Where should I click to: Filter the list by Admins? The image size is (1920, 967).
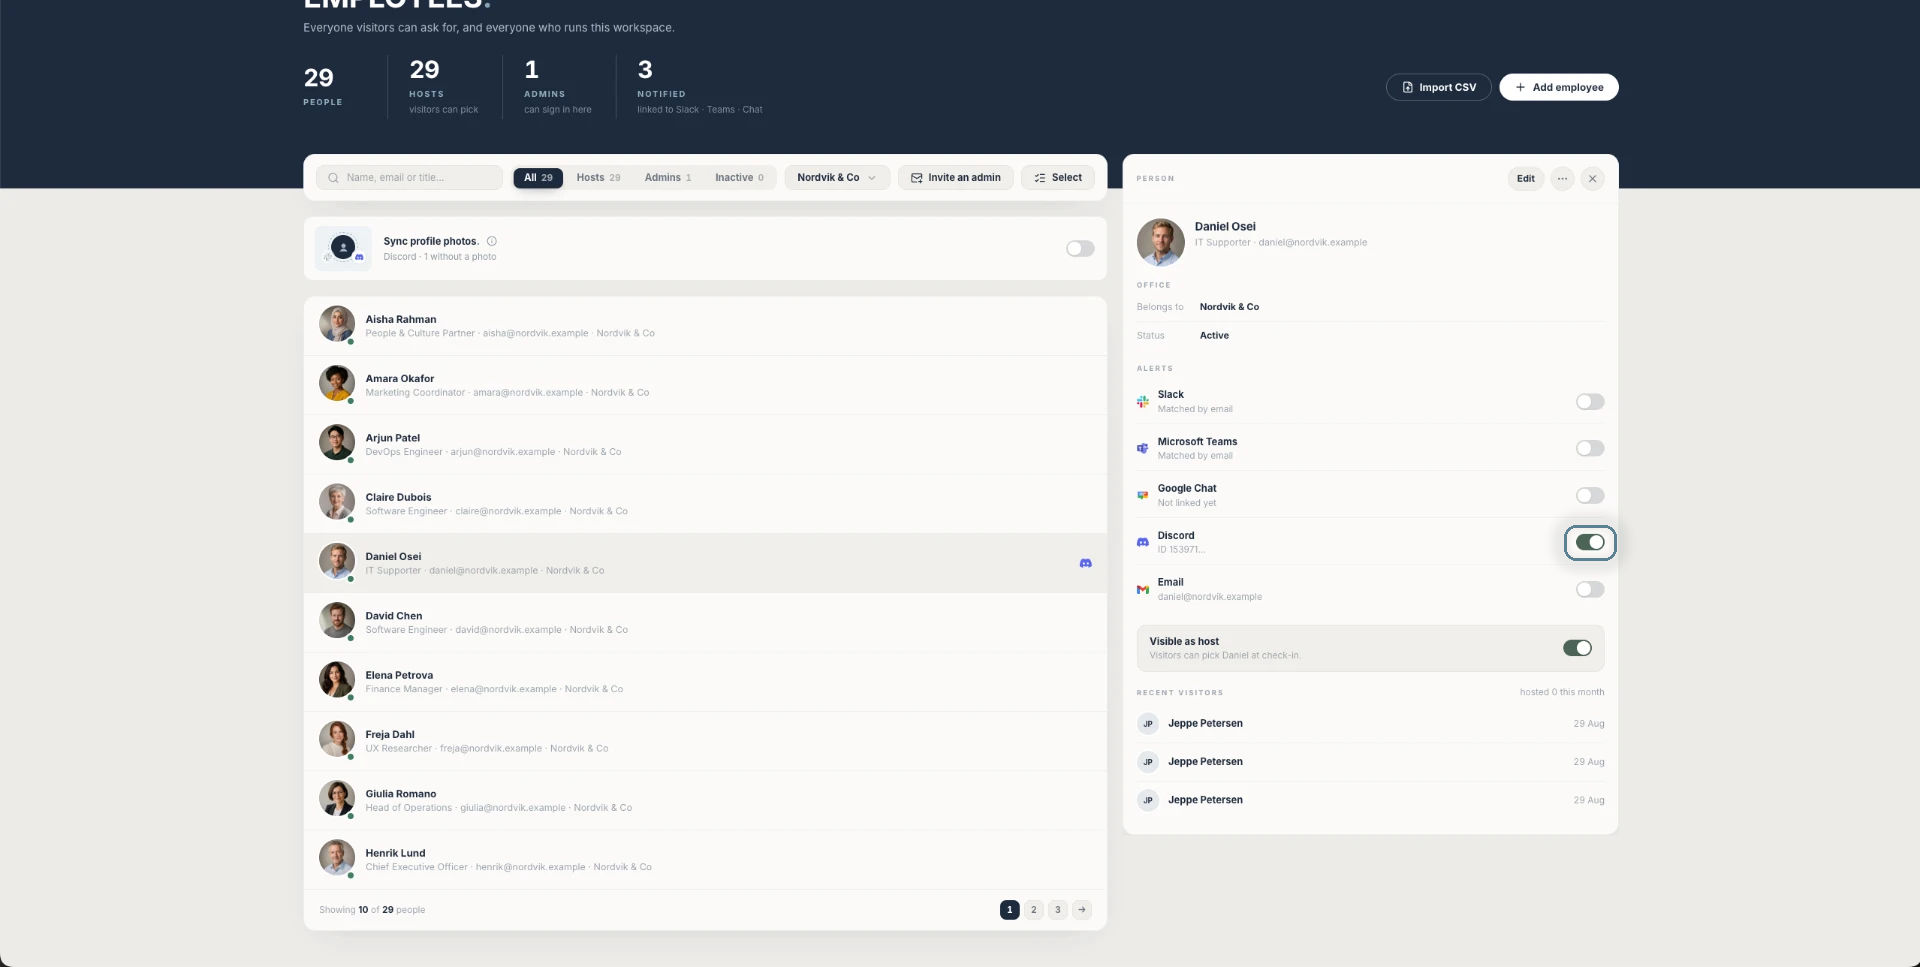[668, 177]
